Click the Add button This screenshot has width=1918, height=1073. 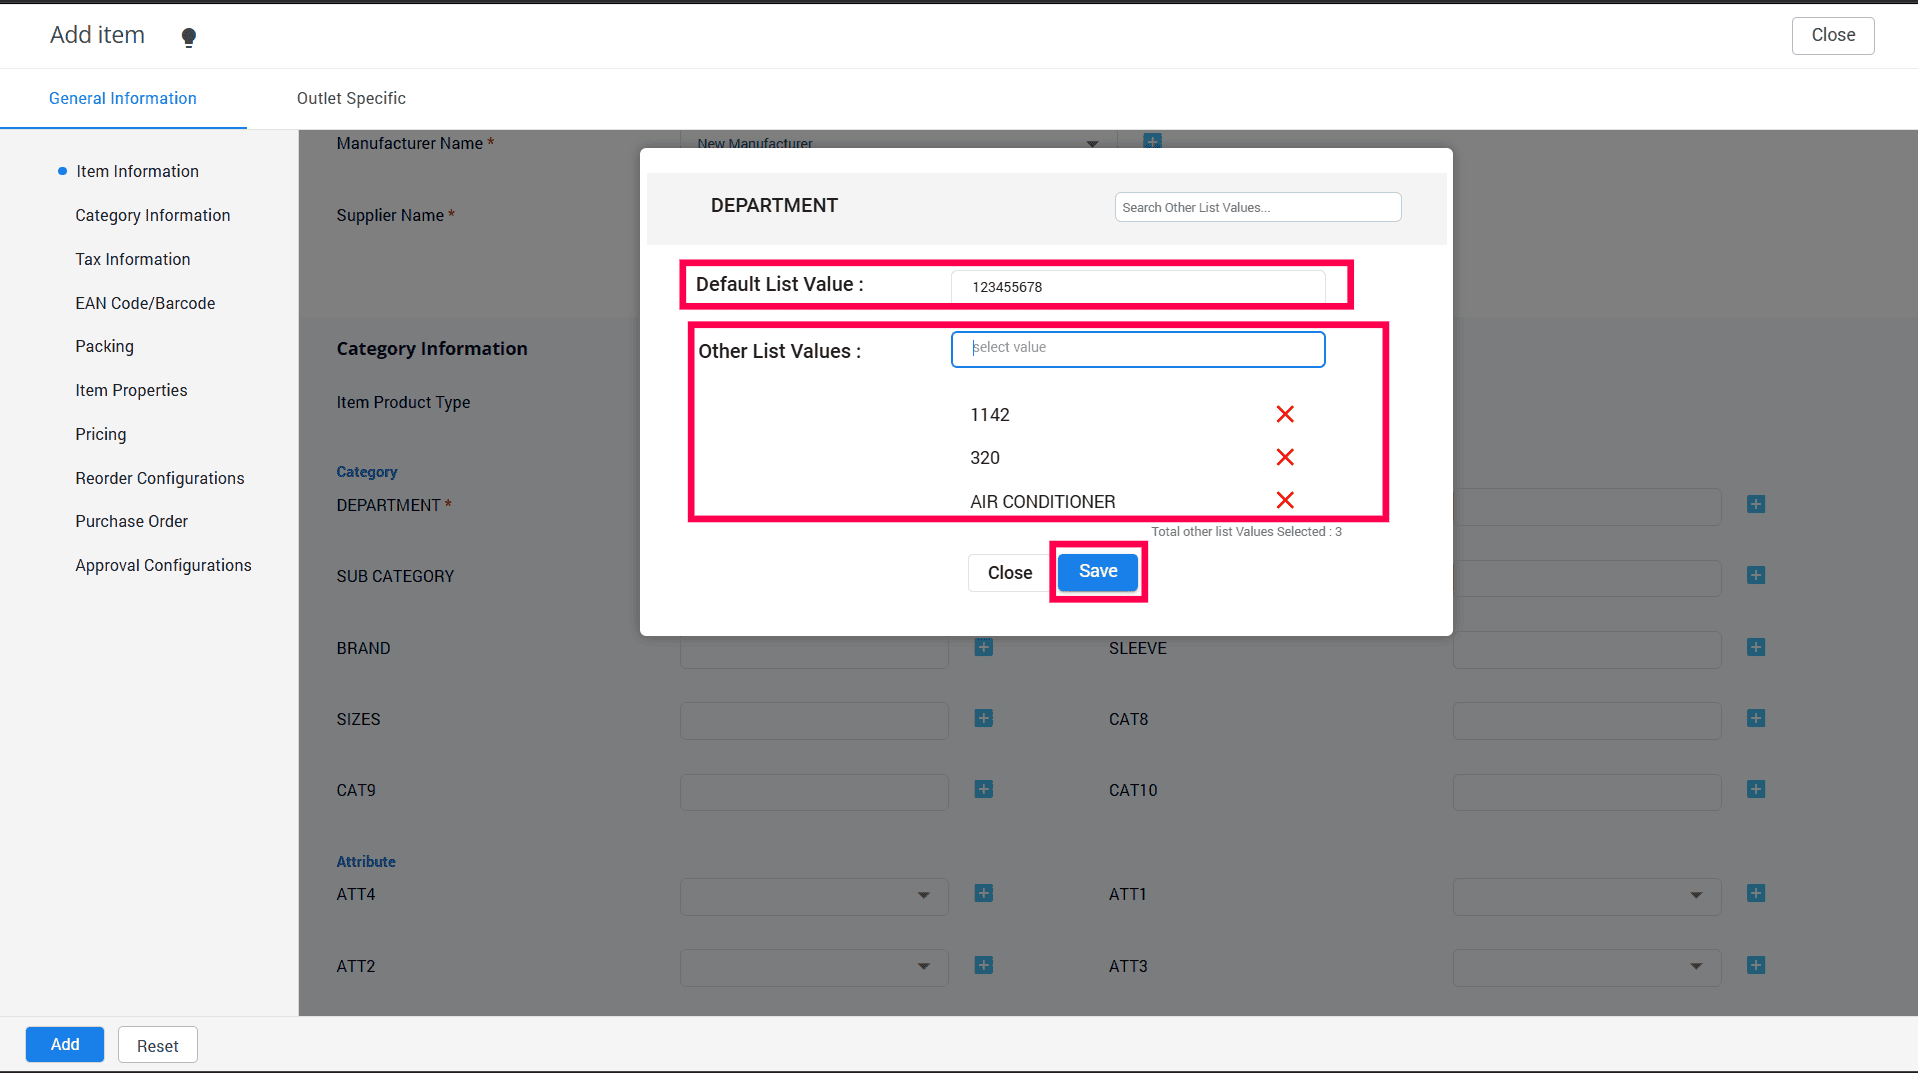65,1044
